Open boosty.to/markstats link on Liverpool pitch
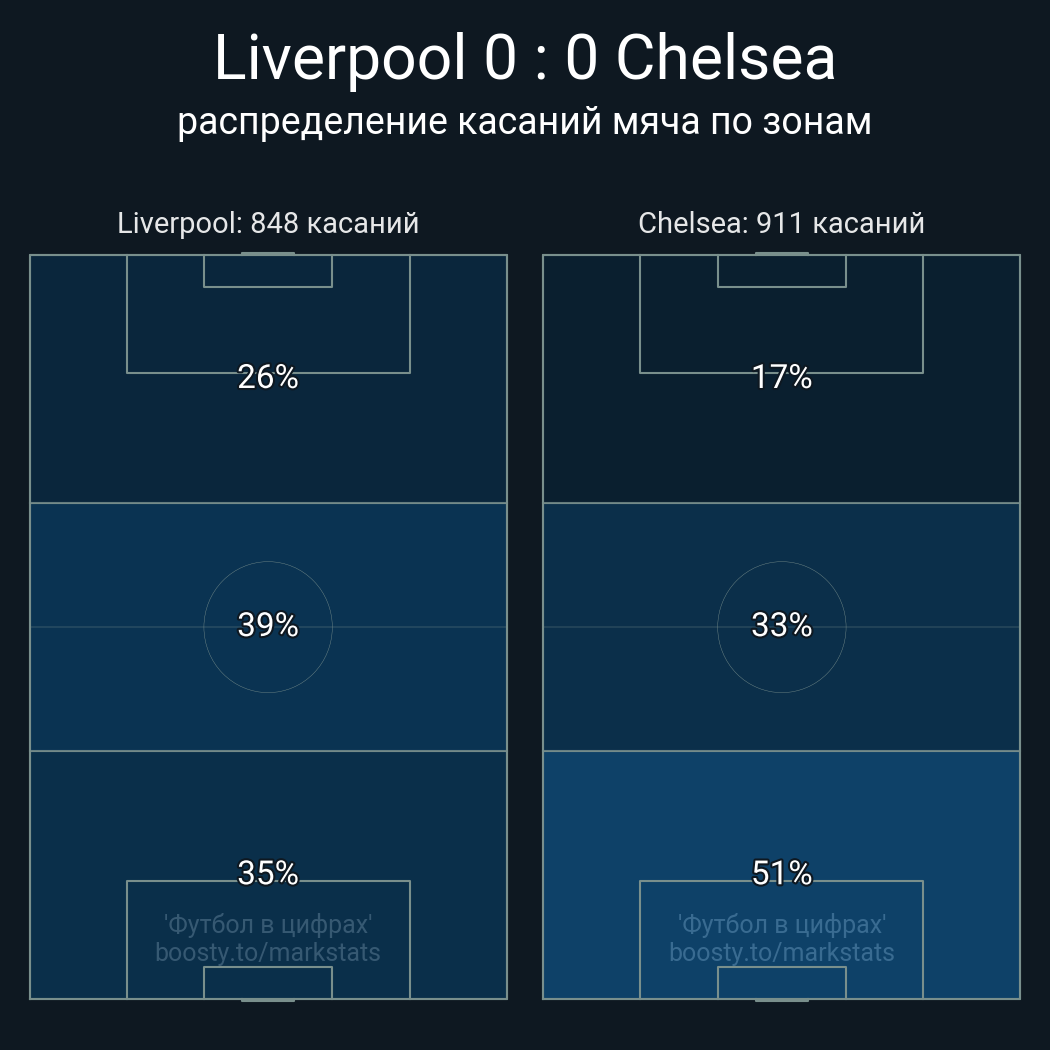This screenshot has width=1050, height=1050. tap(268, 952)
